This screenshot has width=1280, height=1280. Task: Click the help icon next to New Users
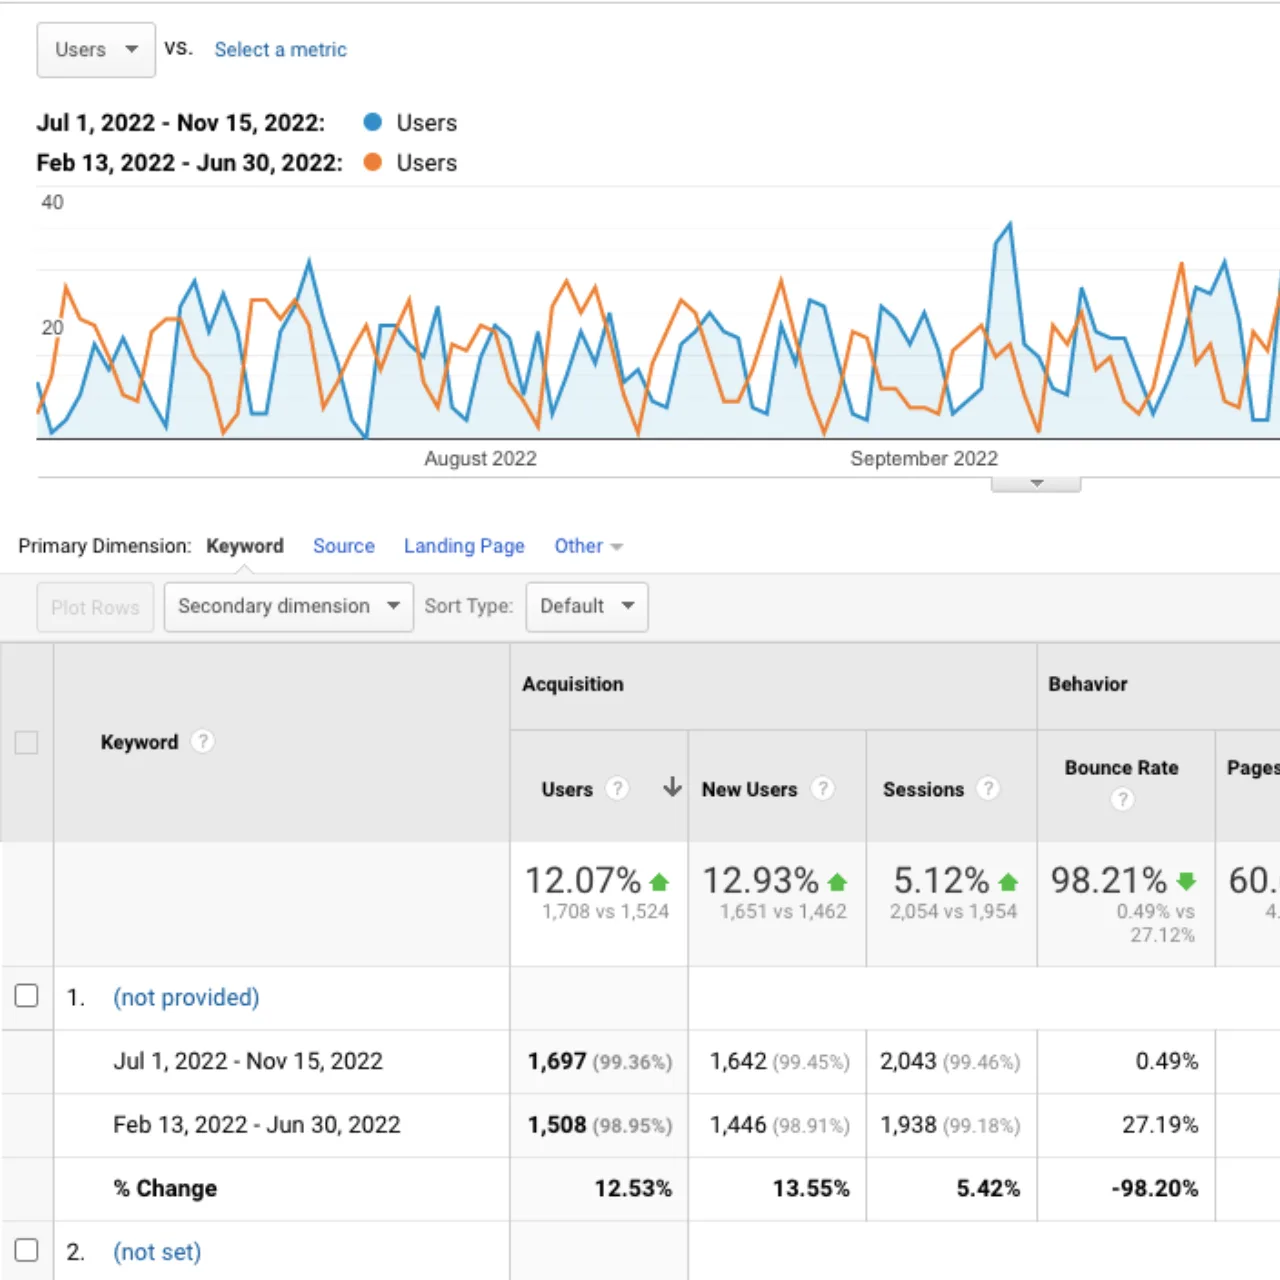(x=823, y=788)
